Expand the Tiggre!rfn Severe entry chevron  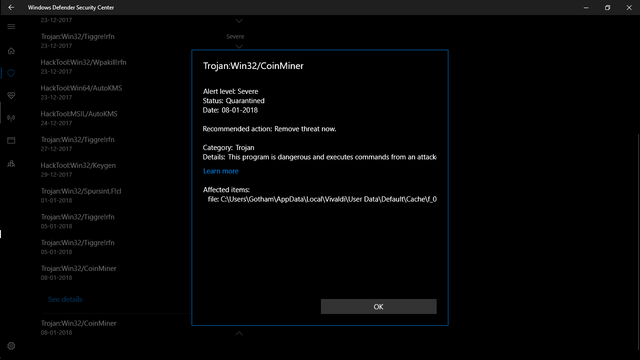pos(239,46)
